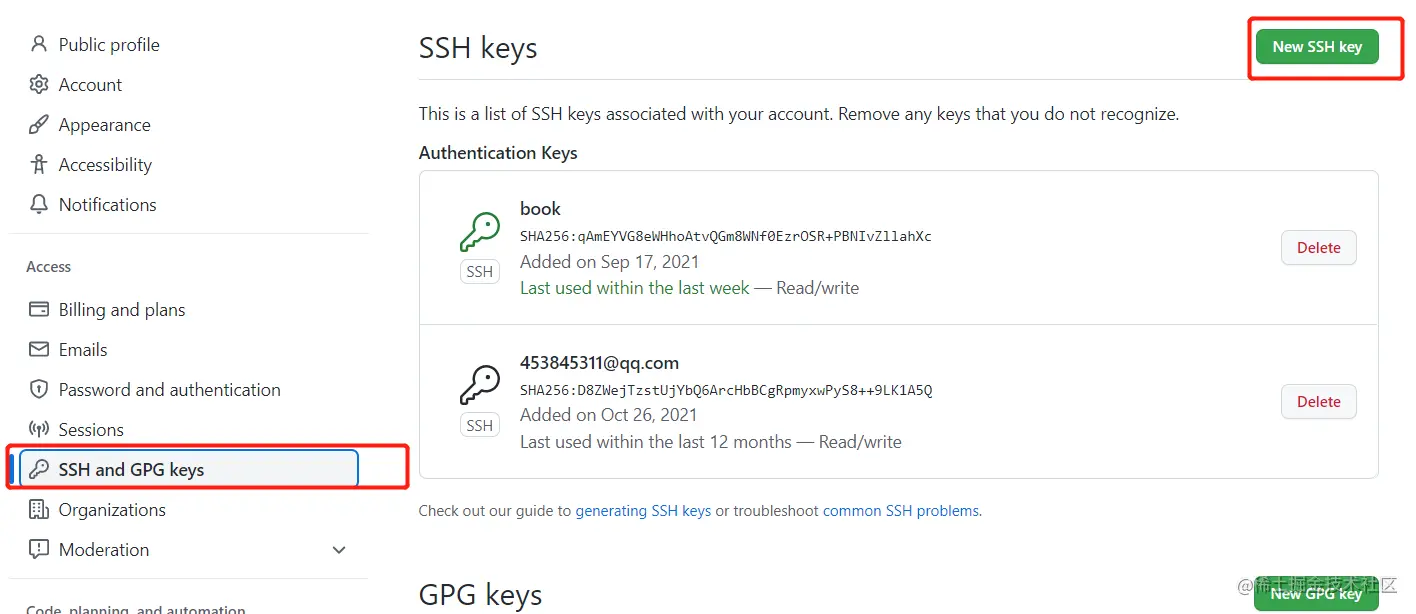The height and width of the screenshot is (614, 1416).
Task: Click the Emails envelope icon
Action: [39, 349]
